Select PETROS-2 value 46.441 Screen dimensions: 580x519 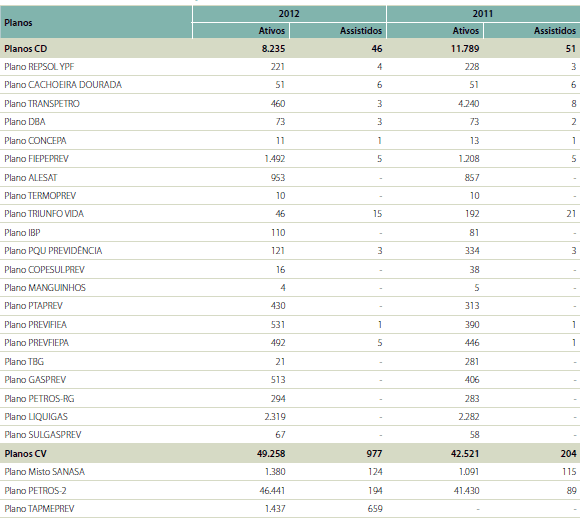272,491
